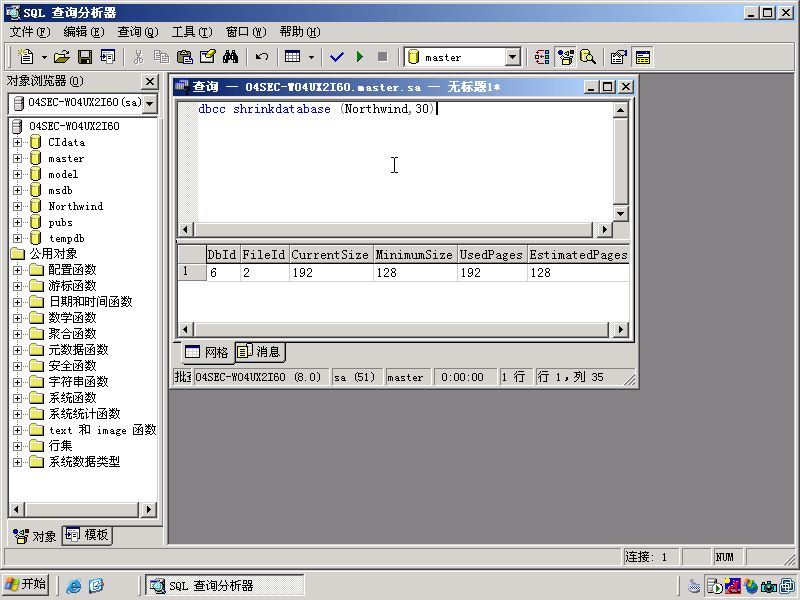Select the 字符串函数 tree item
The image size is (800, 600).
click(78, 382)
